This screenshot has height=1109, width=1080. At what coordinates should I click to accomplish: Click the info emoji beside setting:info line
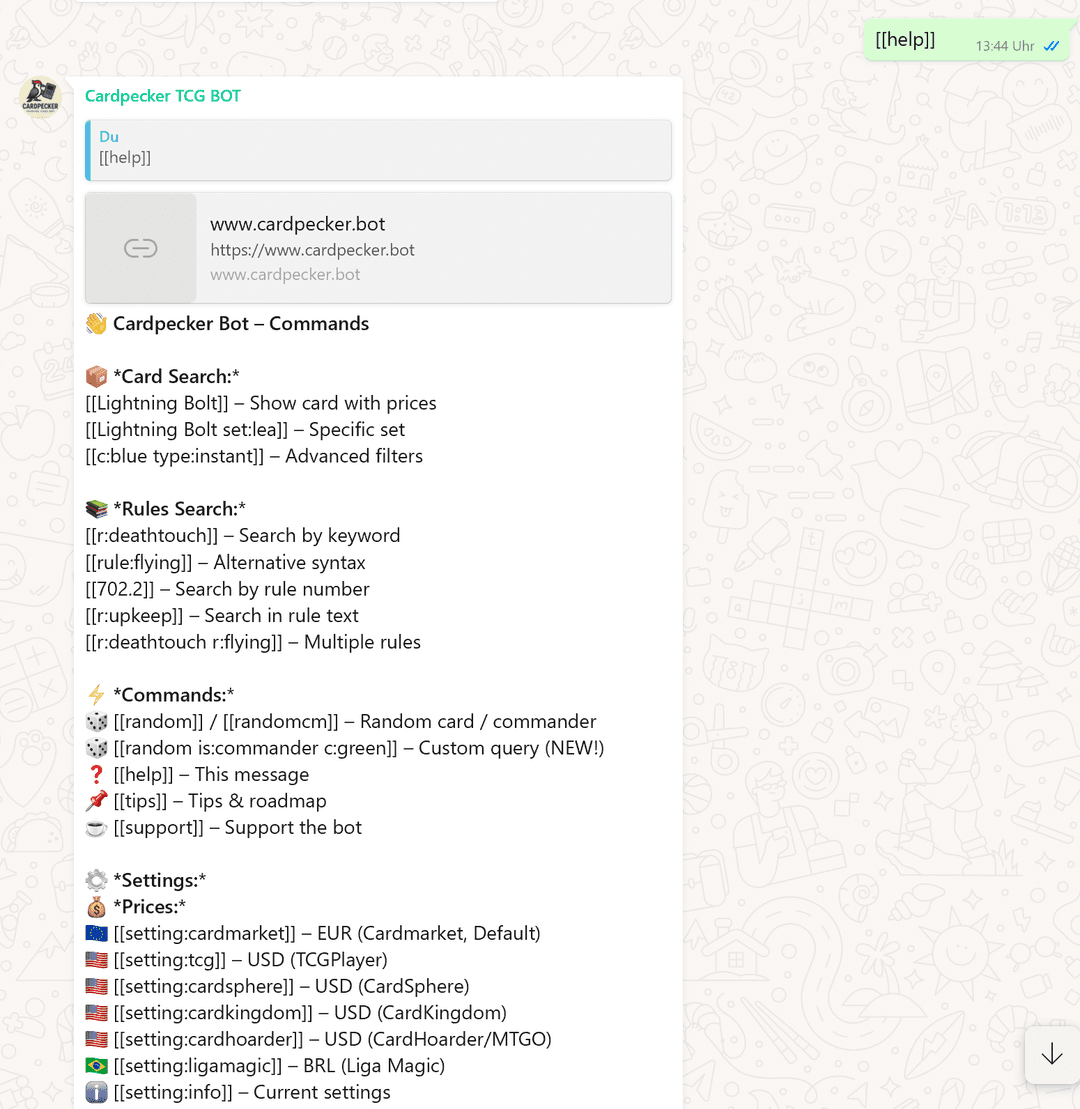95,1092
